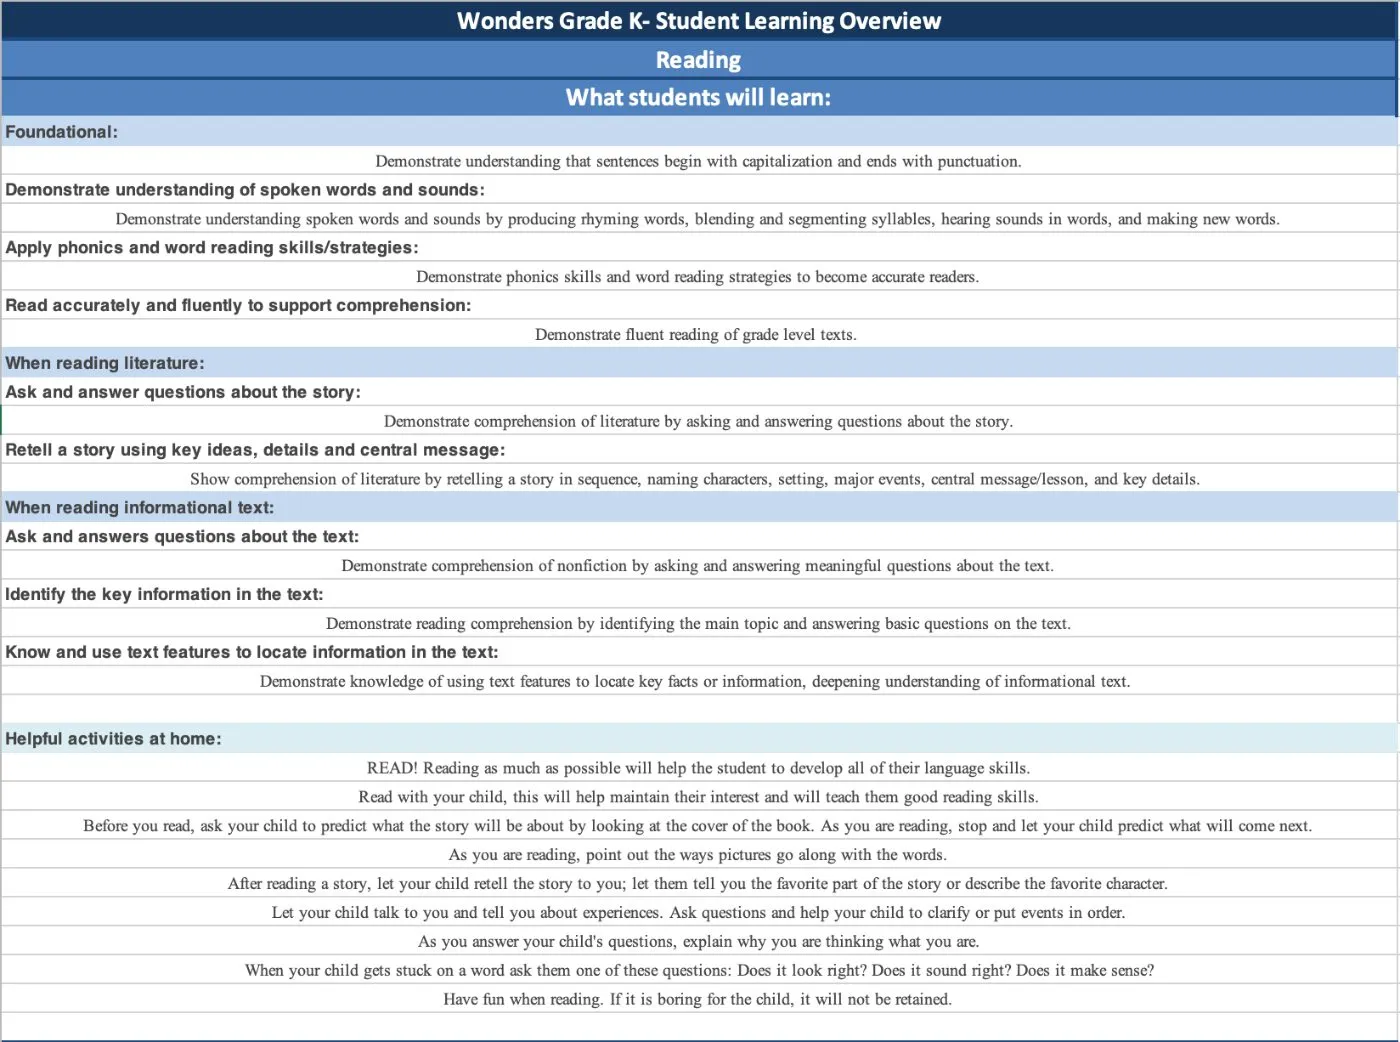Select the cell about producing rhyming words
This screenshot has height=1042, width=1400.
coord(699,219)
